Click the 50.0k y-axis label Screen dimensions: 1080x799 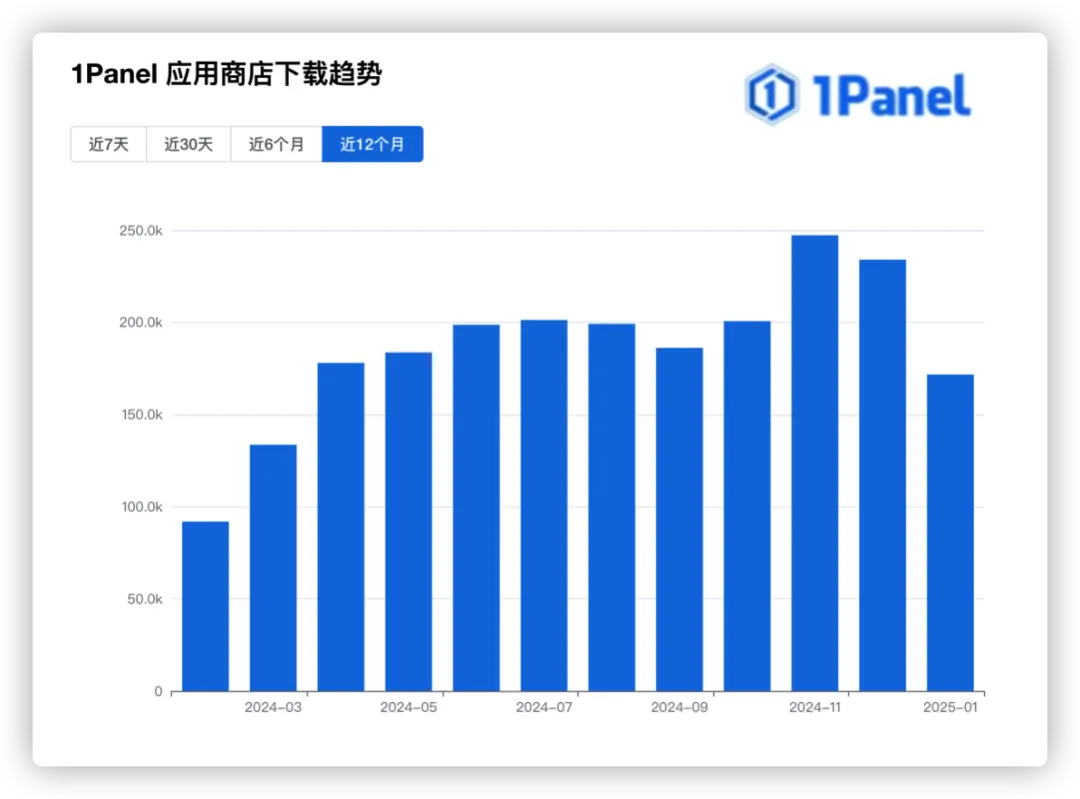145,599
